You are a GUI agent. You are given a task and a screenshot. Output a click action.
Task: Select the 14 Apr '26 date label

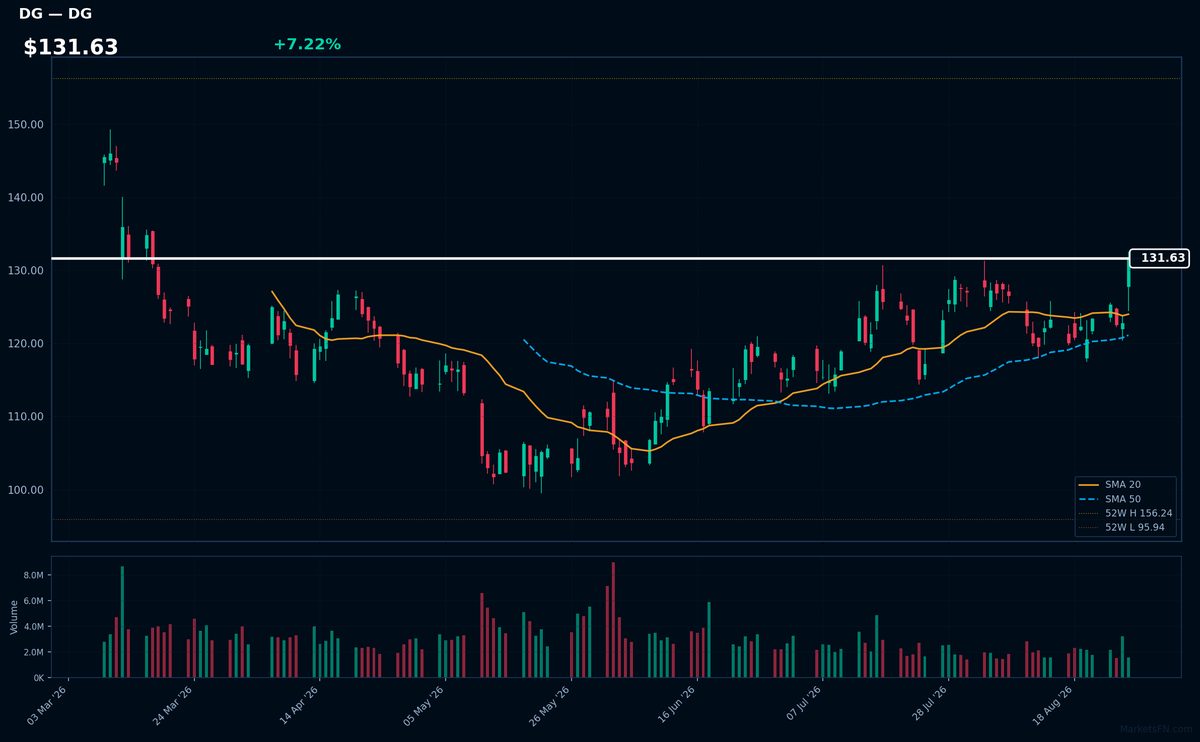(x=299, y=706)
